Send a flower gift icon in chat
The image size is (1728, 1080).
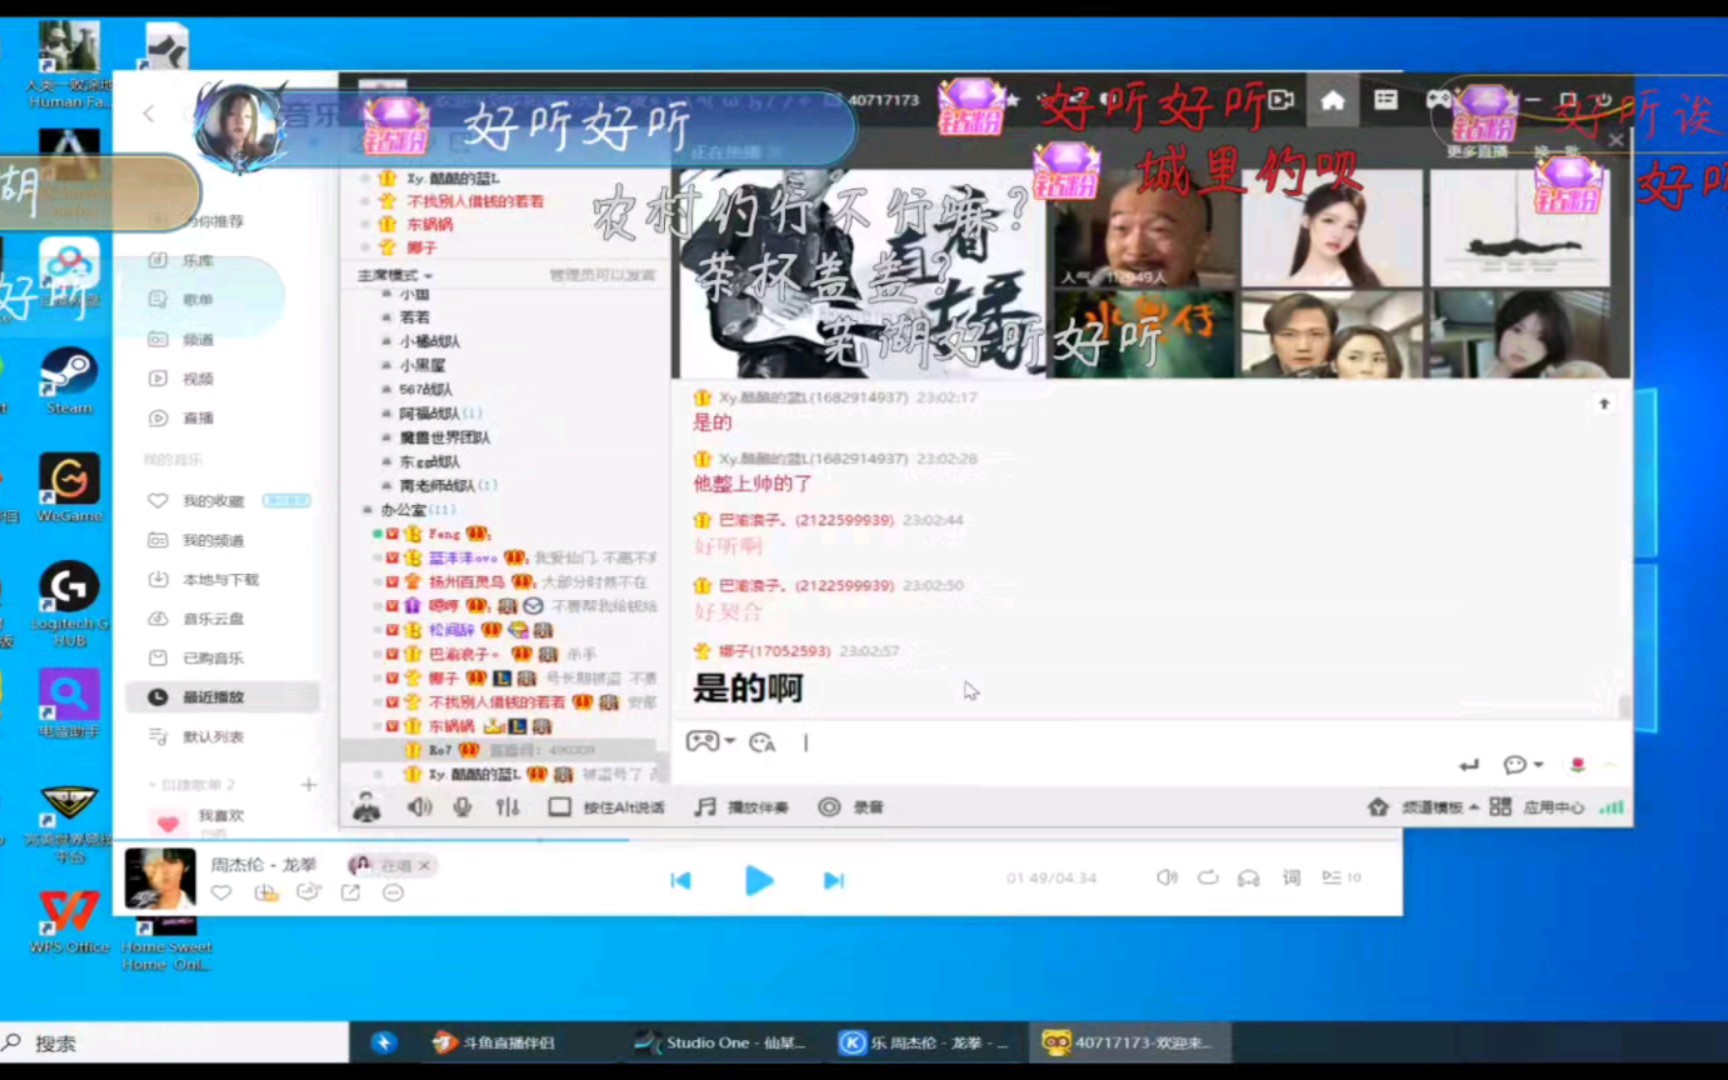(1577, 765)
